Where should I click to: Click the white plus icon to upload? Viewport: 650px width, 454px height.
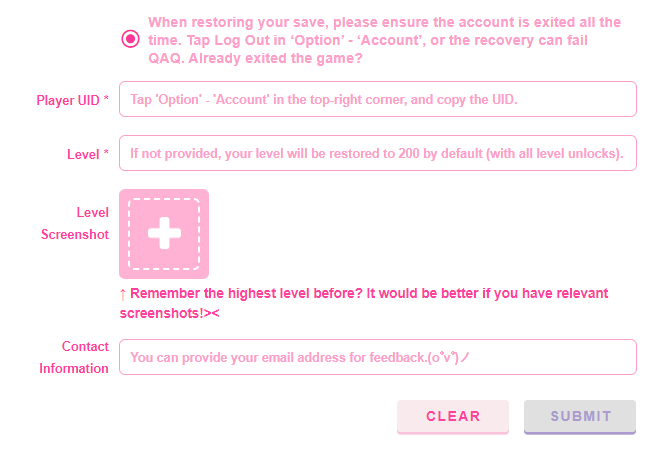164,233
